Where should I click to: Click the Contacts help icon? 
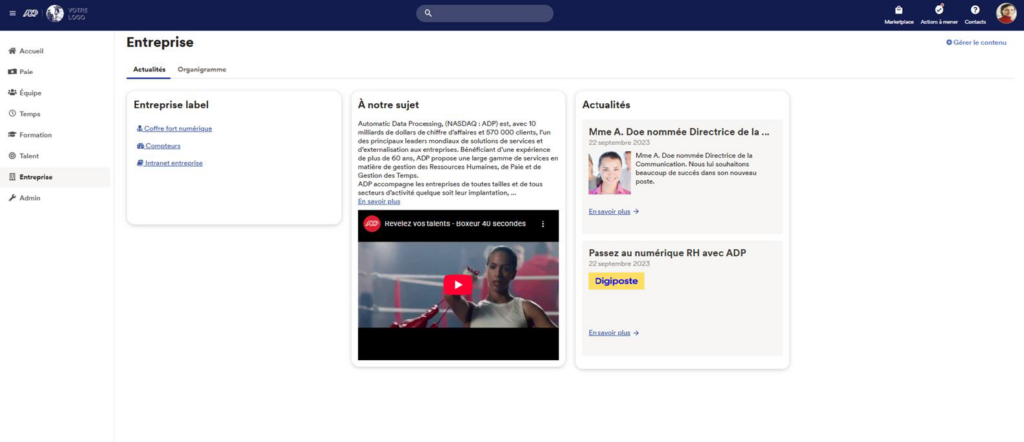[975, 11]
